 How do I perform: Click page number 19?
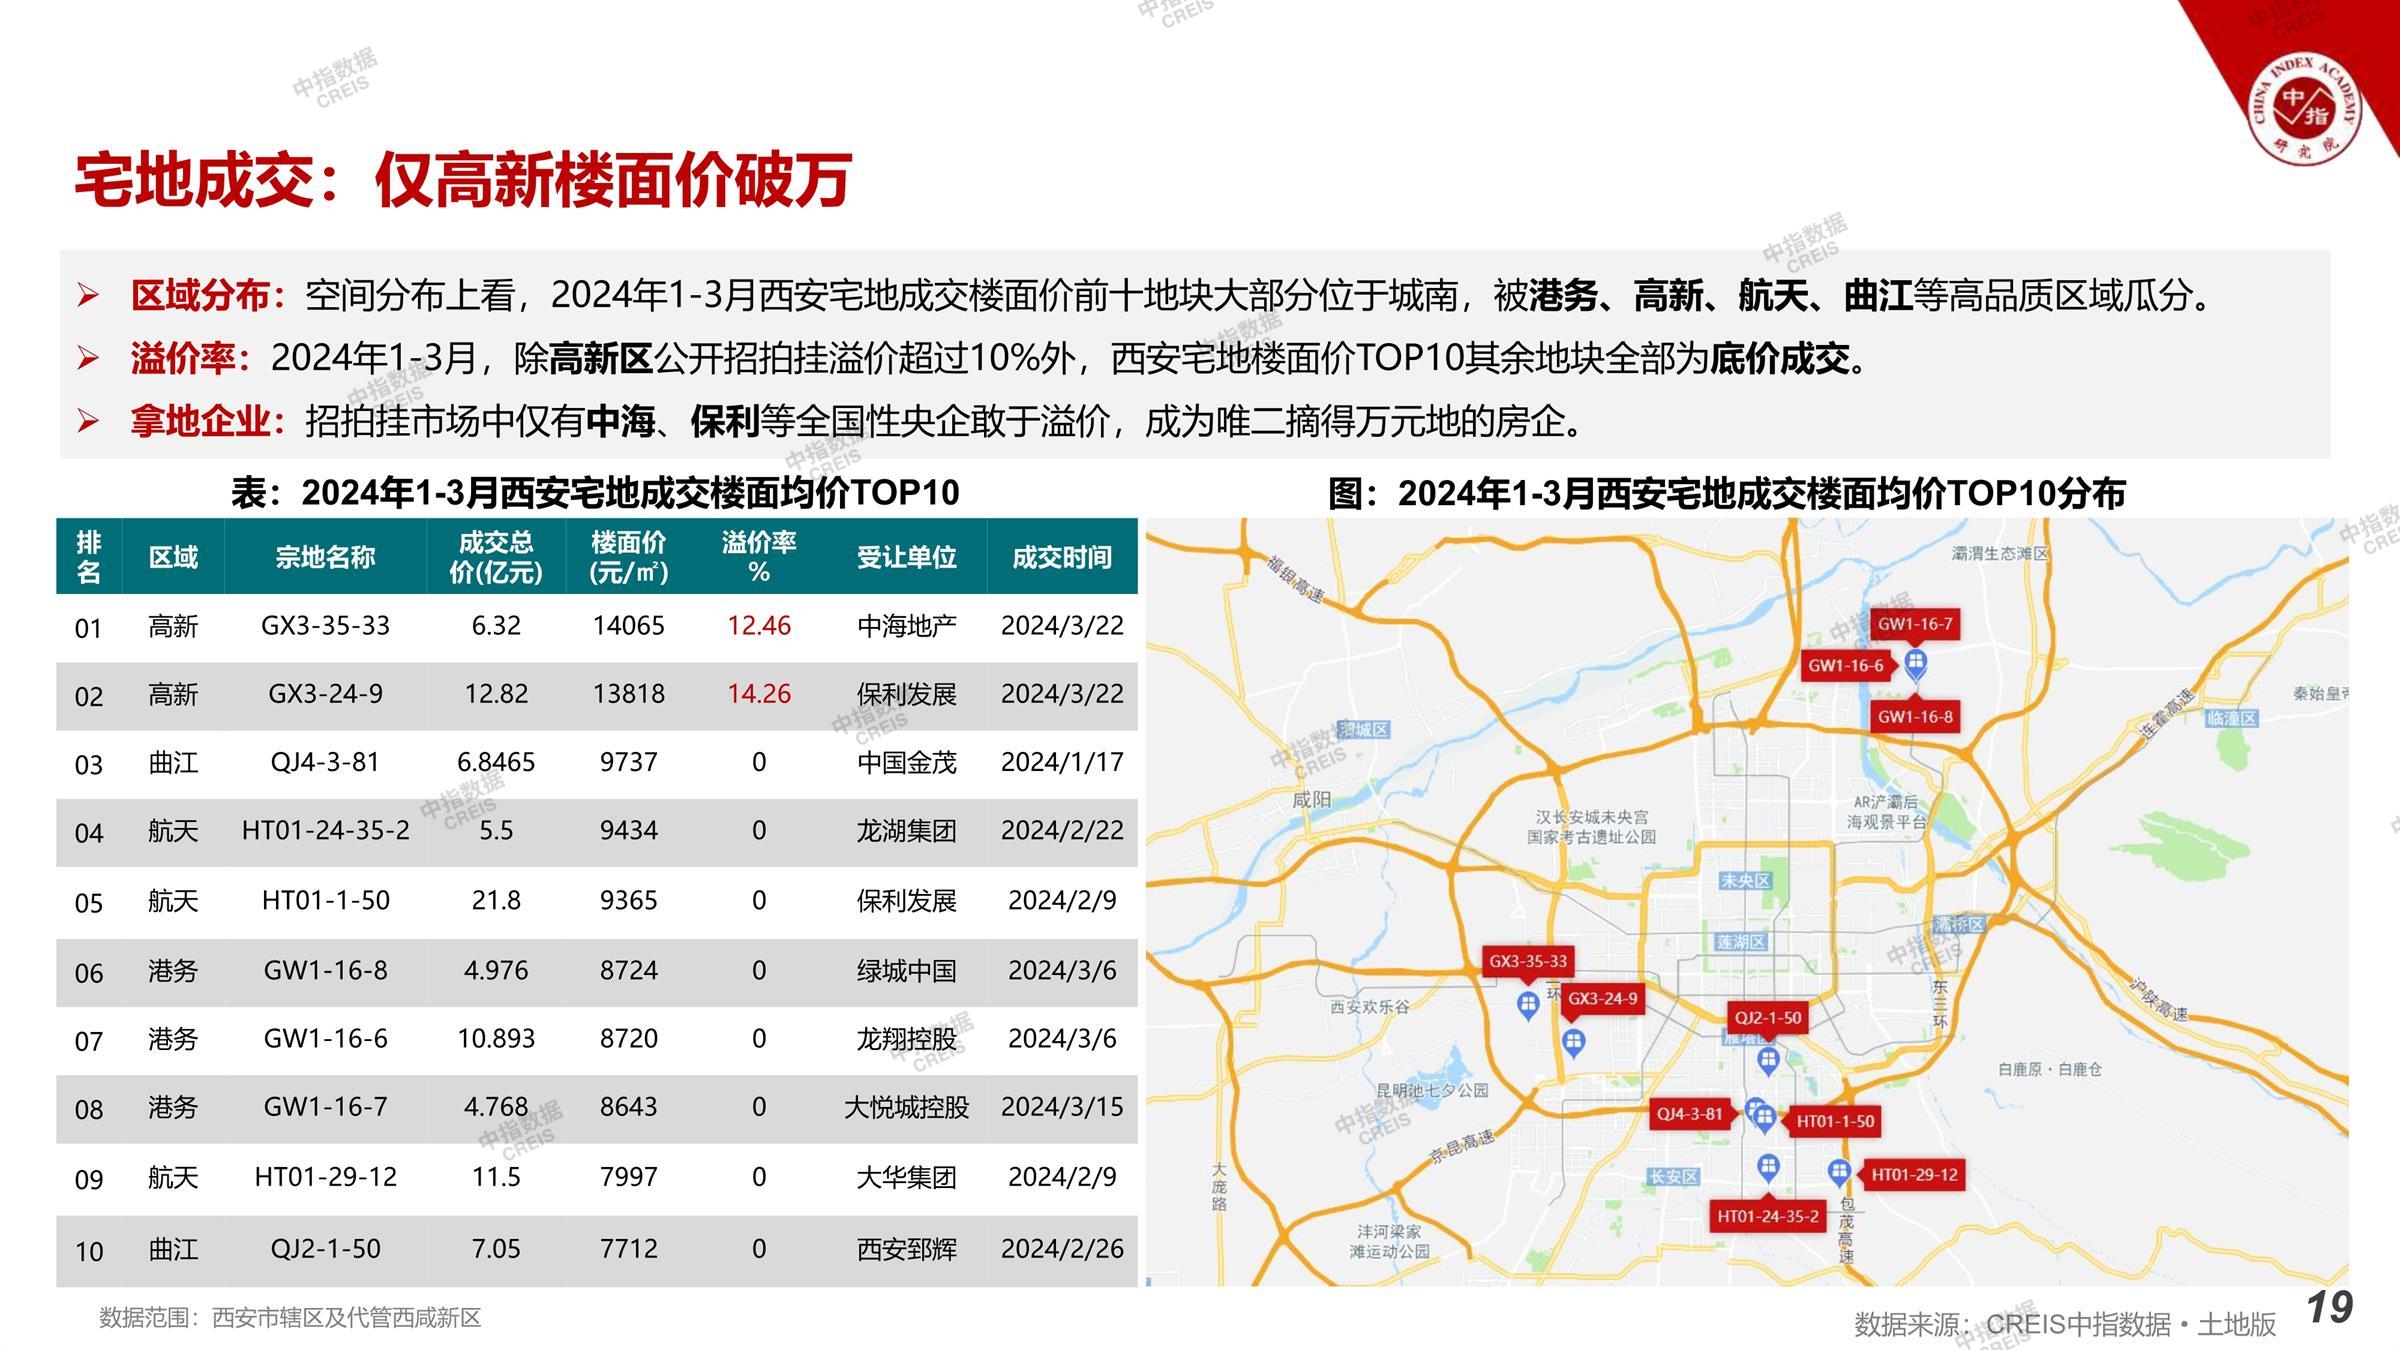point(2329,1308)
